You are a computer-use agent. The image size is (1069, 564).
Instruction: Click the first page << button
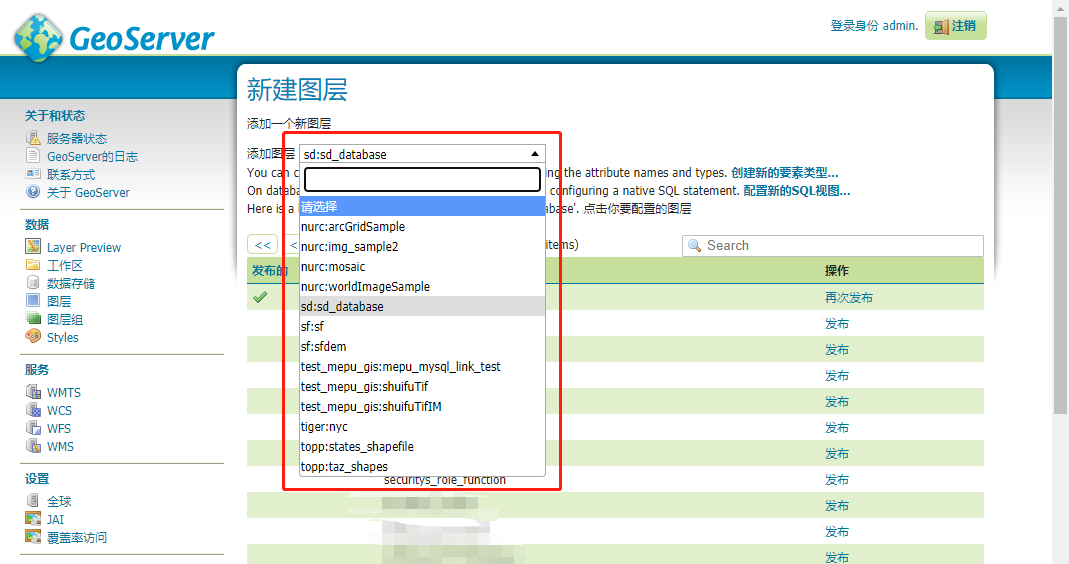[x=262, y=245]
